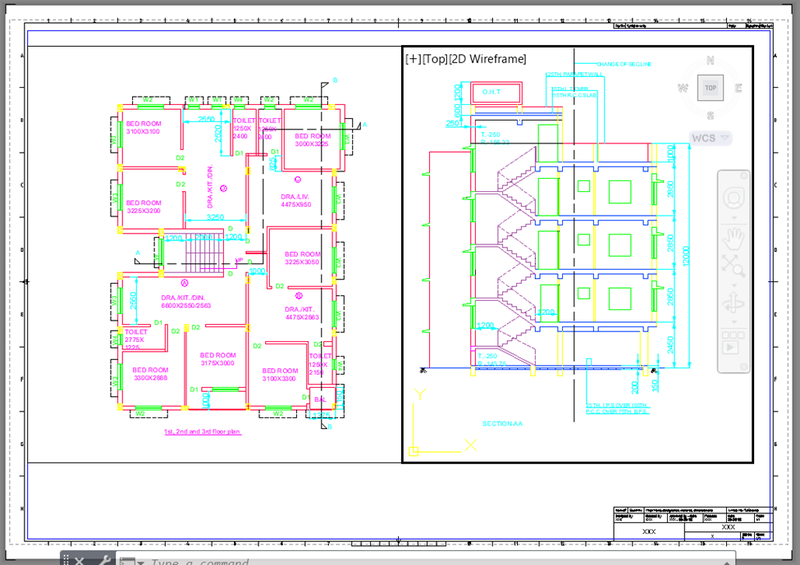
Task: Click the command line grip handle
Action: [x=66, y=560]
